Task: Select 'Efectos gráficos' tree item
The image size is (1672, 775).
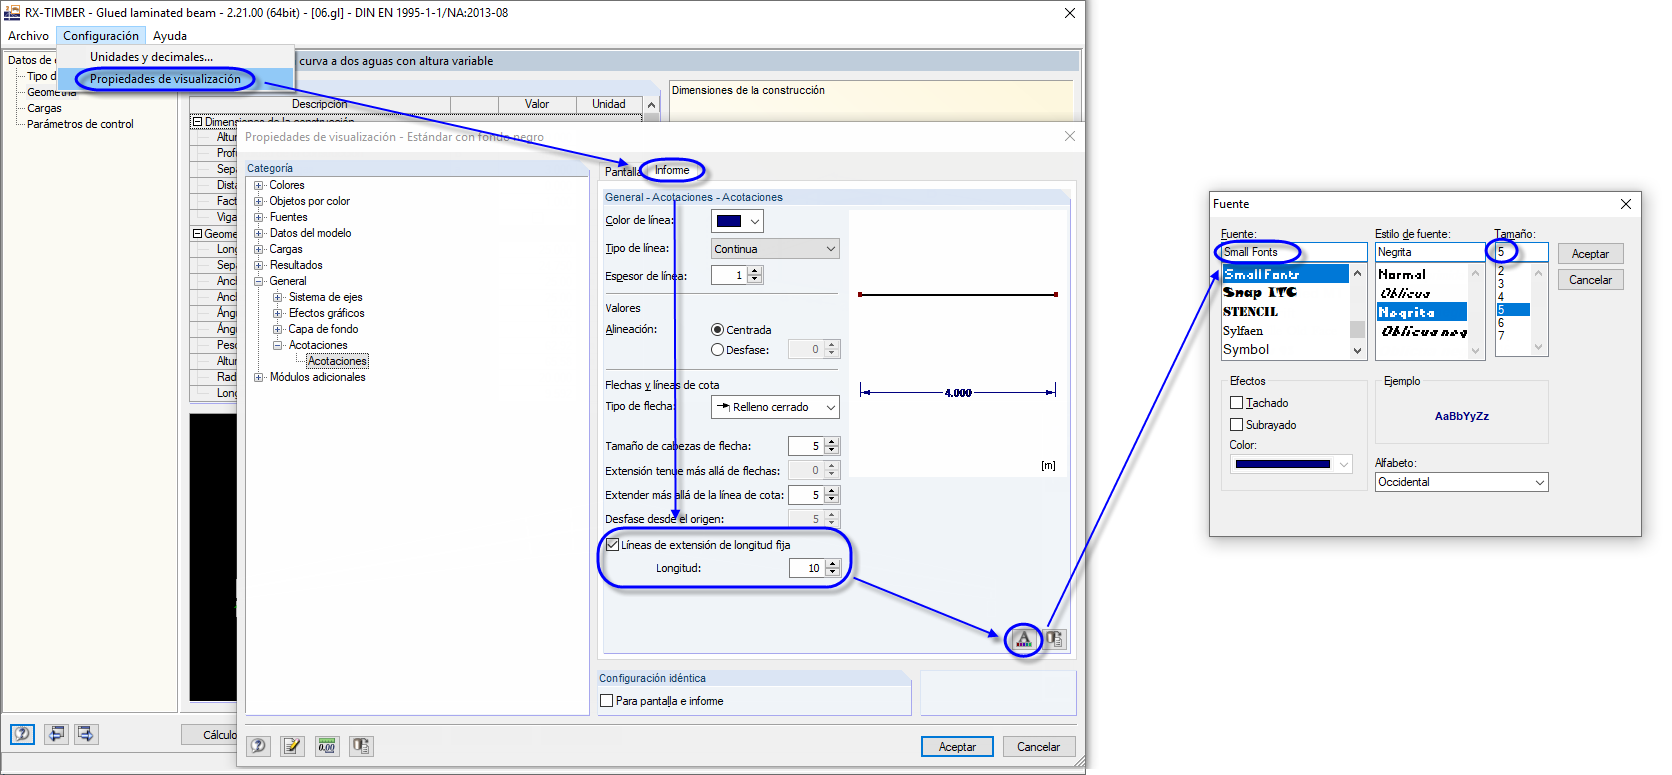Action: pyautogui.click(x=326, y=313)
